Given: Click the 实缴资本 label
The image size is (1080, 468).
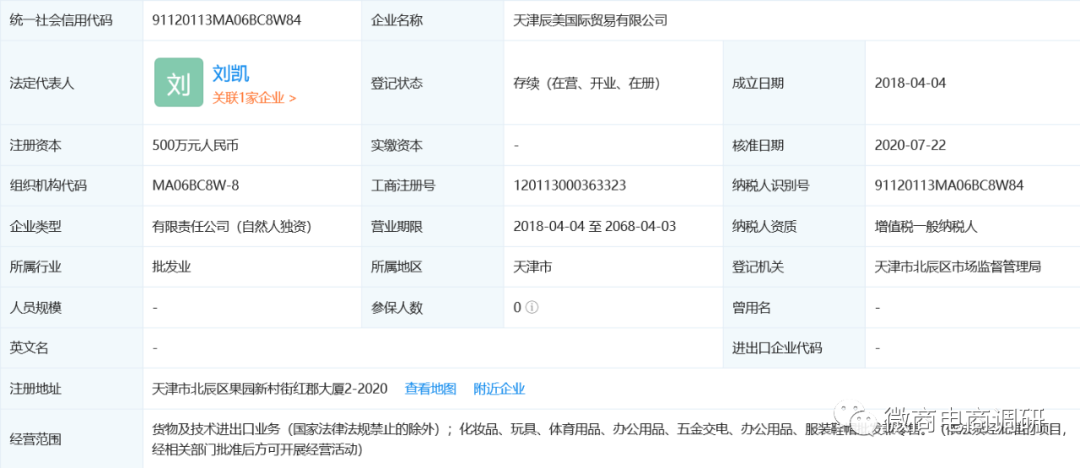Looking at the screenshot, I should [x=396, y=145].
